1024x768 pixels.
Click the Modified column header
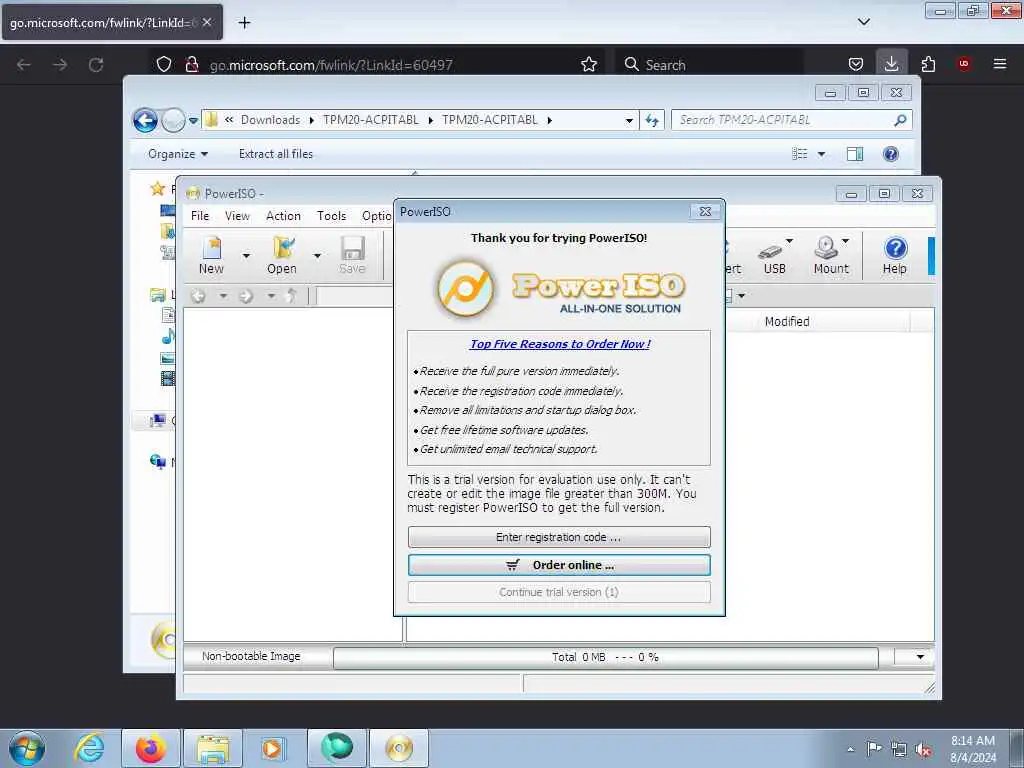787,321
